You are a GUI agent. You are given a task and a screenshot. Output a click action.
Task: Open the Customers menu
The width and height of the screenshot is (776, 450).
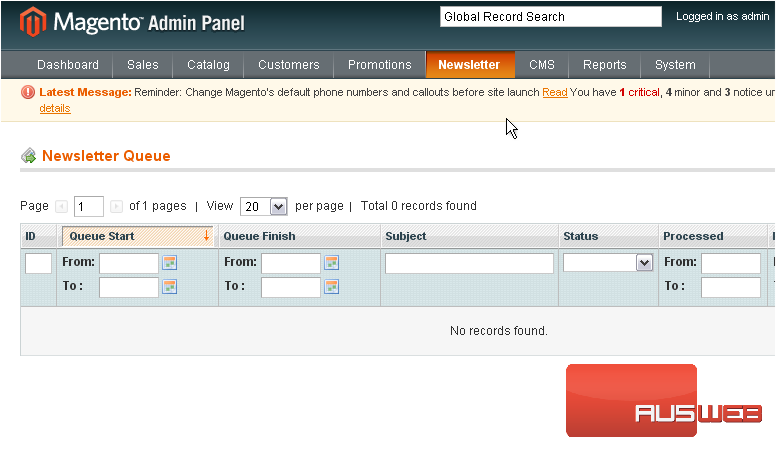pyautogui.click(x=289, y=65)
